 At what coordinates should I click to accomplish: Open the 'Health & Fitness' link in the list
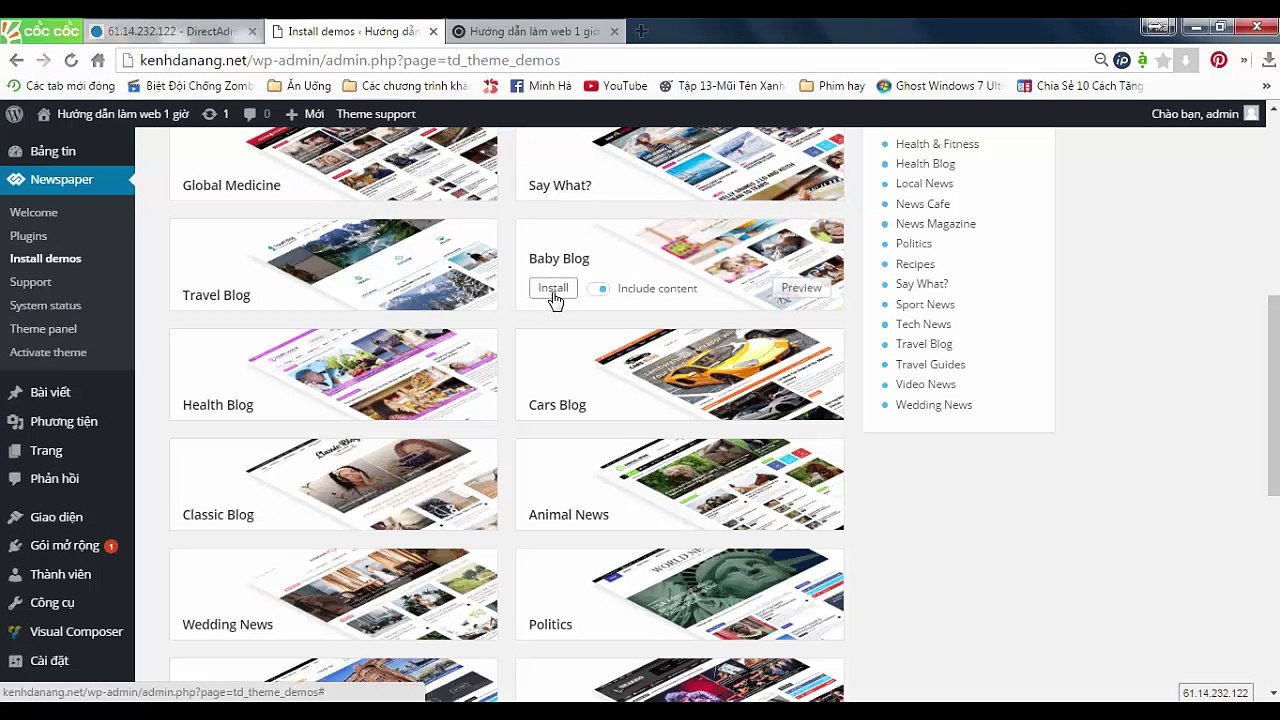937,144
